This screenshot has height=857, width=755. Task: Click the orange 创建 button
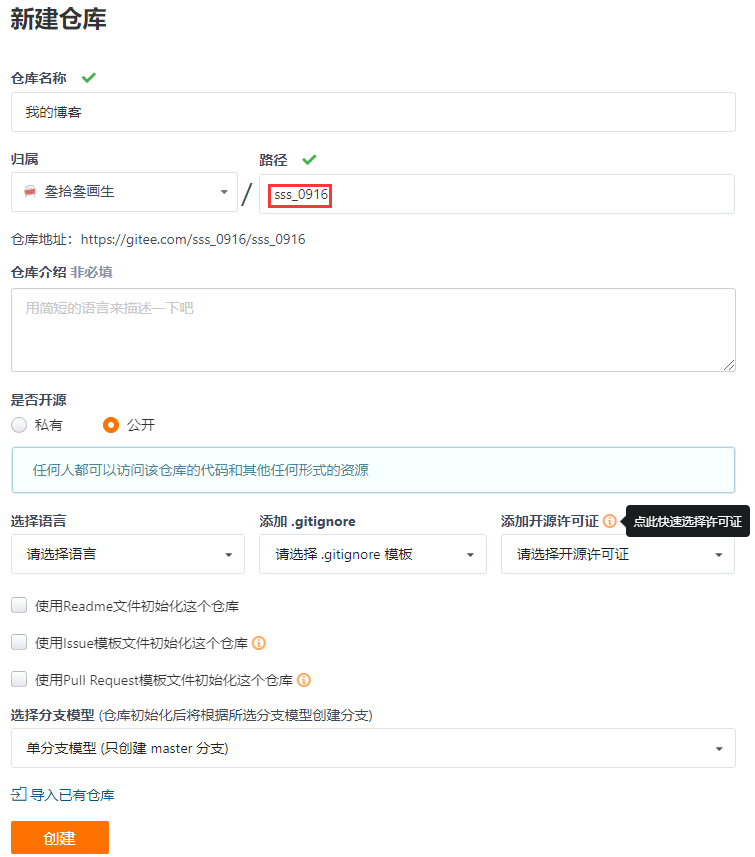[60, 837]
